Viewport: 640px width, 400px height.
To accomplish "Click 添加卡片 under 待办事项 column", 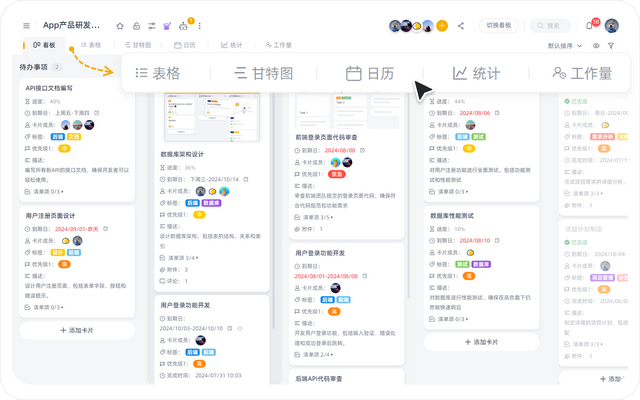I will click(77, 330).
